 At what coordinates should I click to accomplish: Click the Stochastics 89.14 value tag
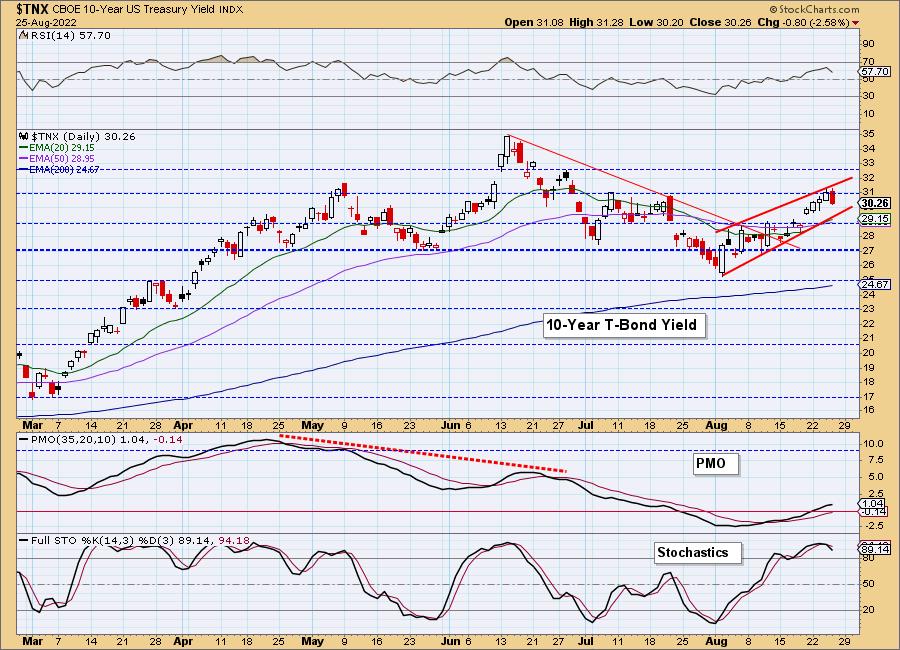coord(875,550)
